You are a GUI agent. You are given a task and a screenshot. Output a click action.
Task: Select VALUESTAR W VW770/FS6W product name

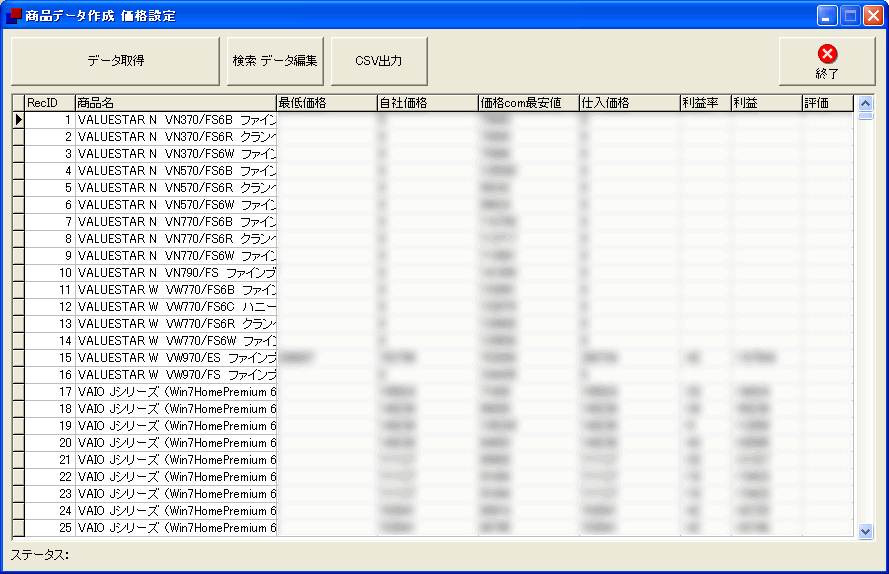(x=176, y=341)
